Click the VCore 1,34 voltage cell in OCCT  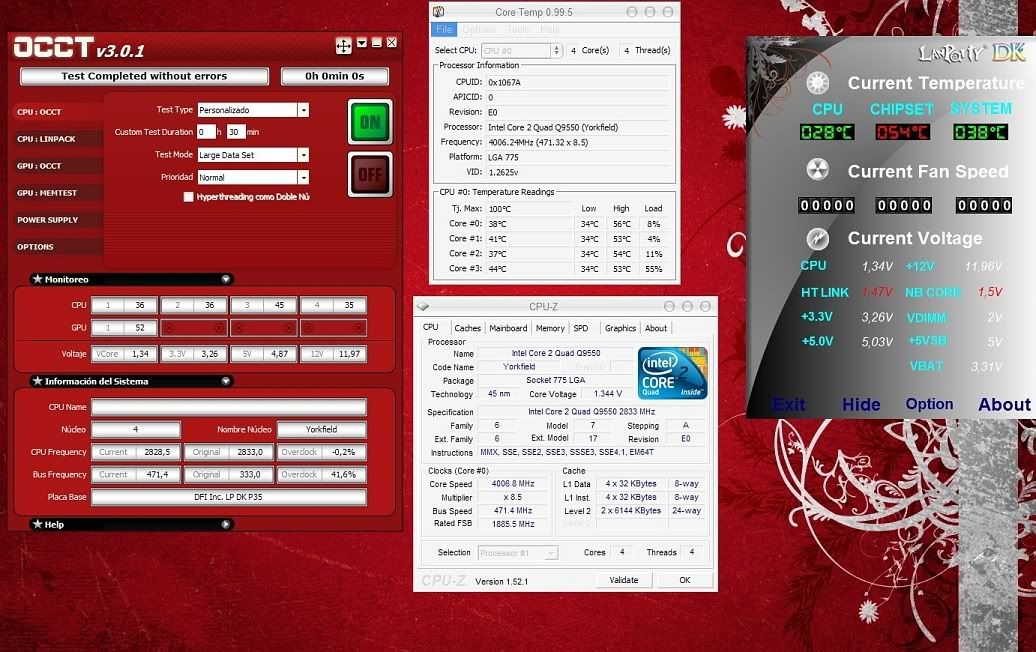[124, 354]
